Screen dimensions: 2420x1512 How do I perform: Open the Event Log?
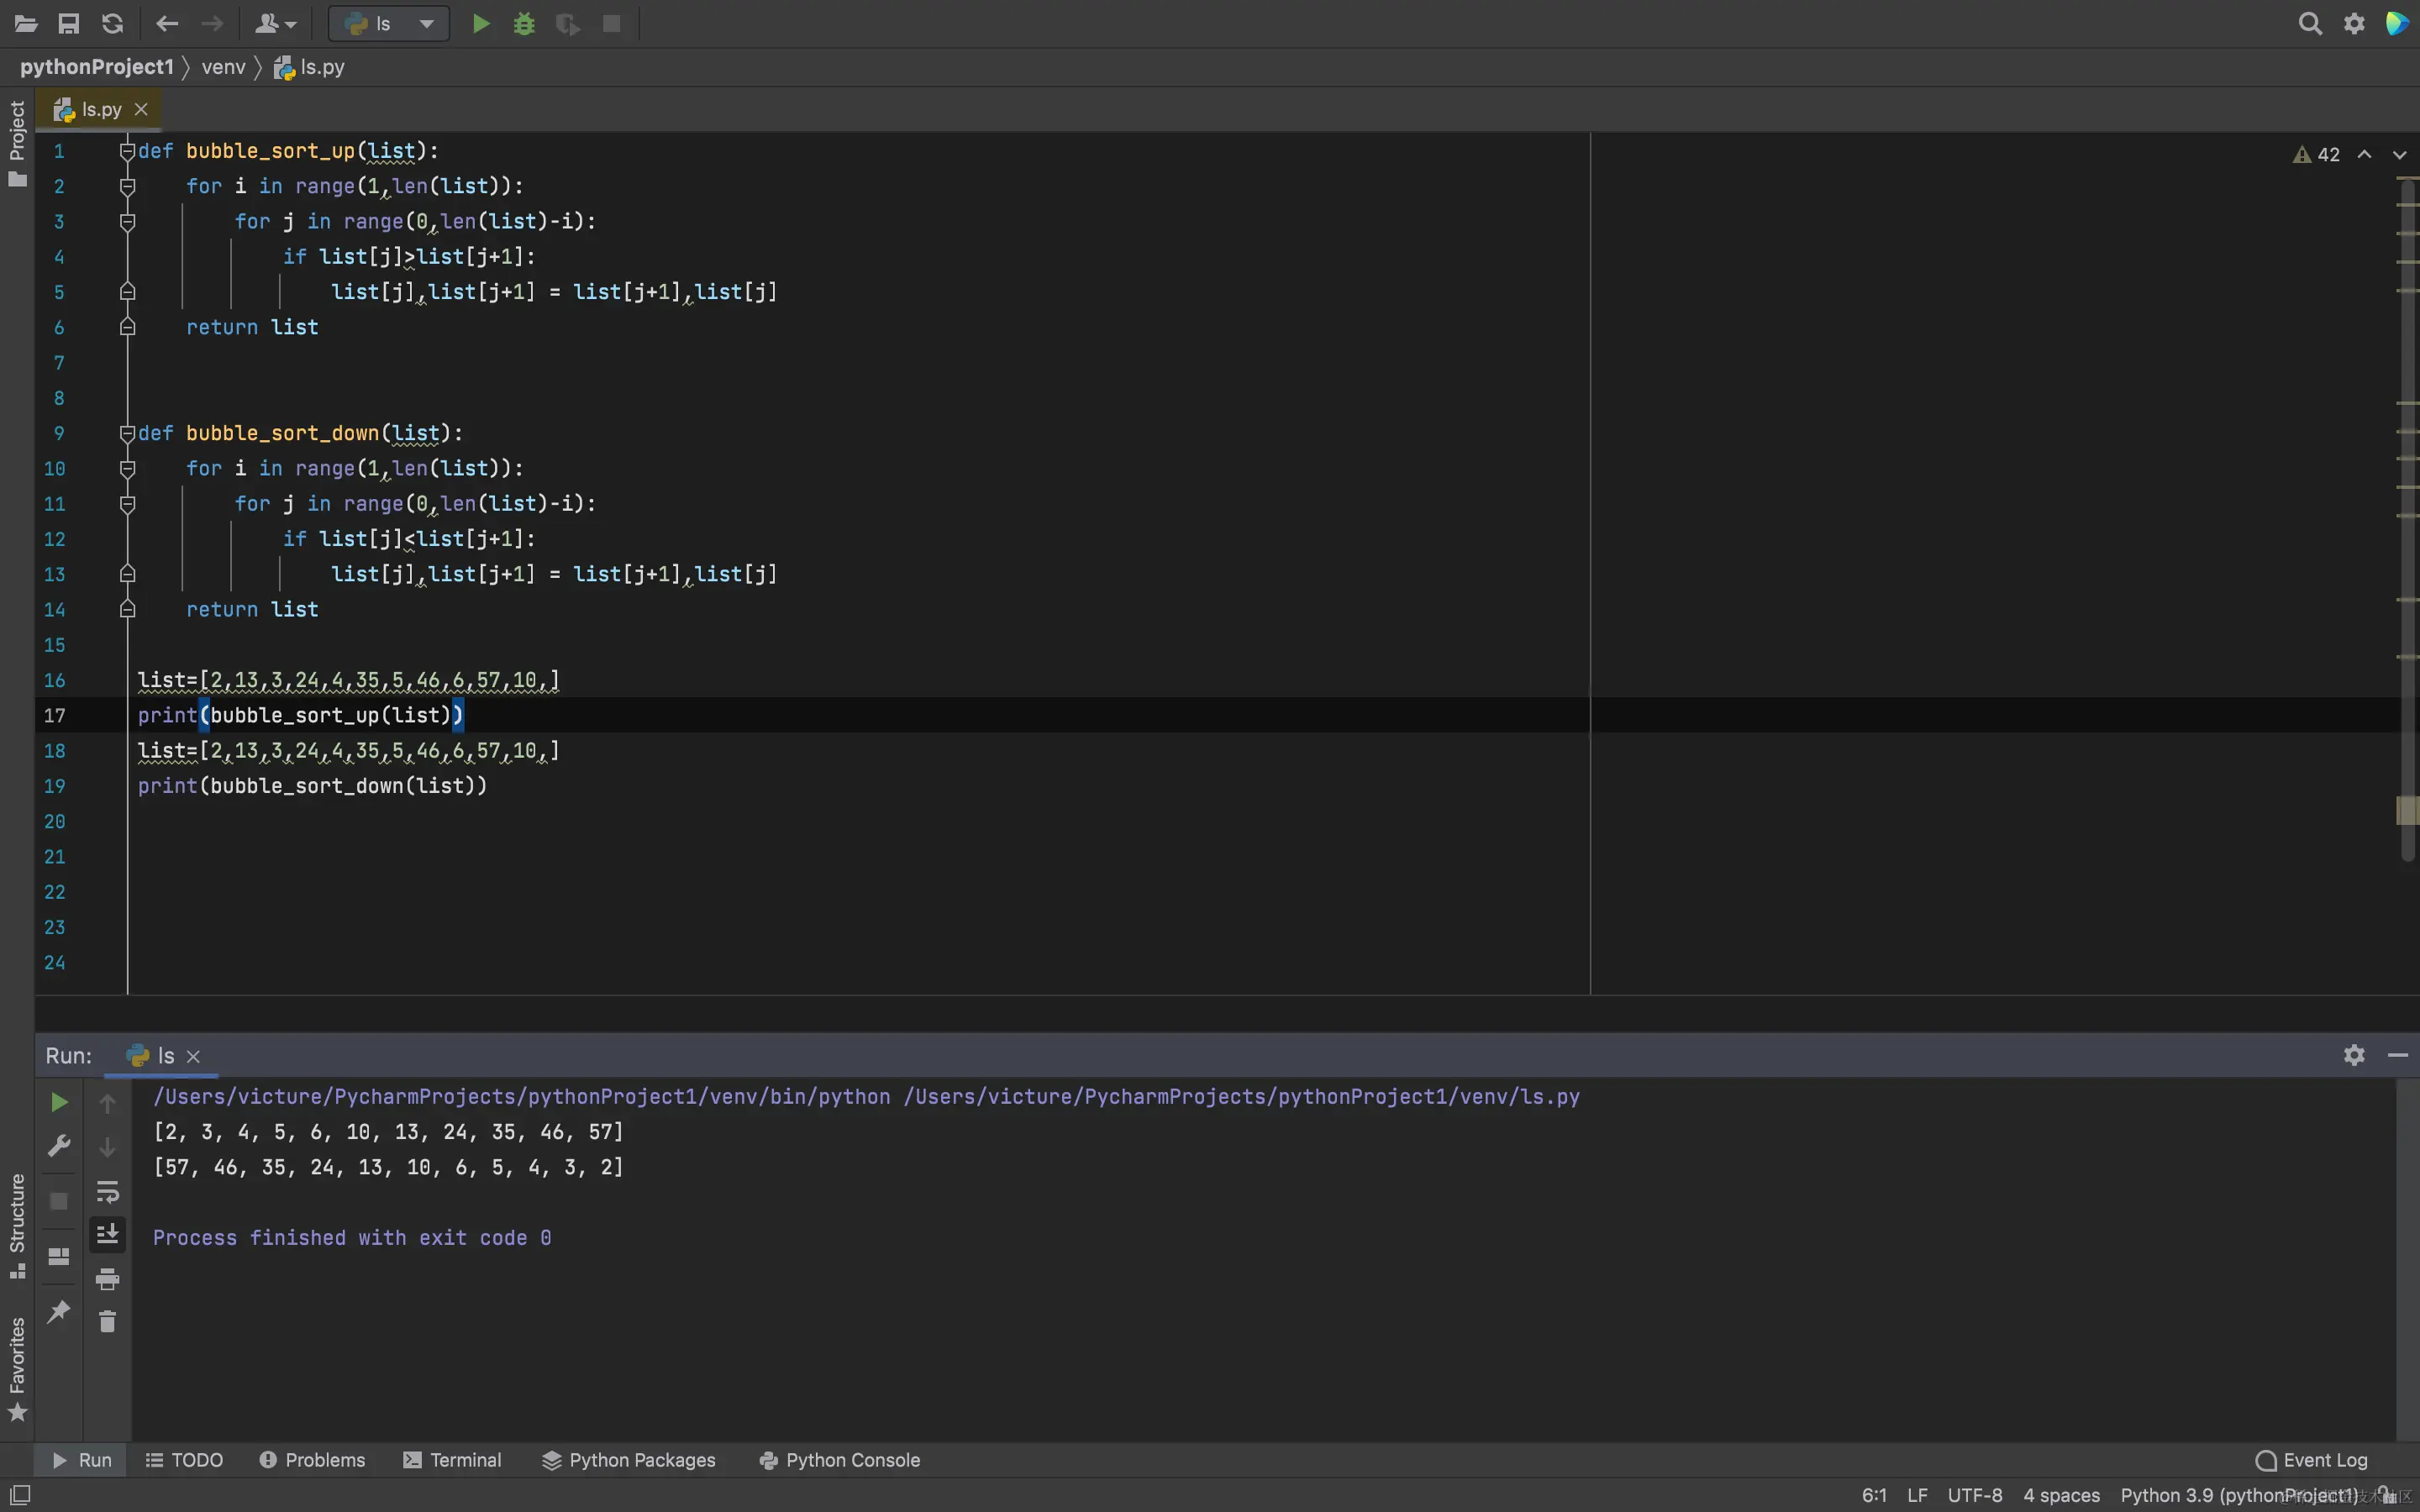tap(2312, 1460)
